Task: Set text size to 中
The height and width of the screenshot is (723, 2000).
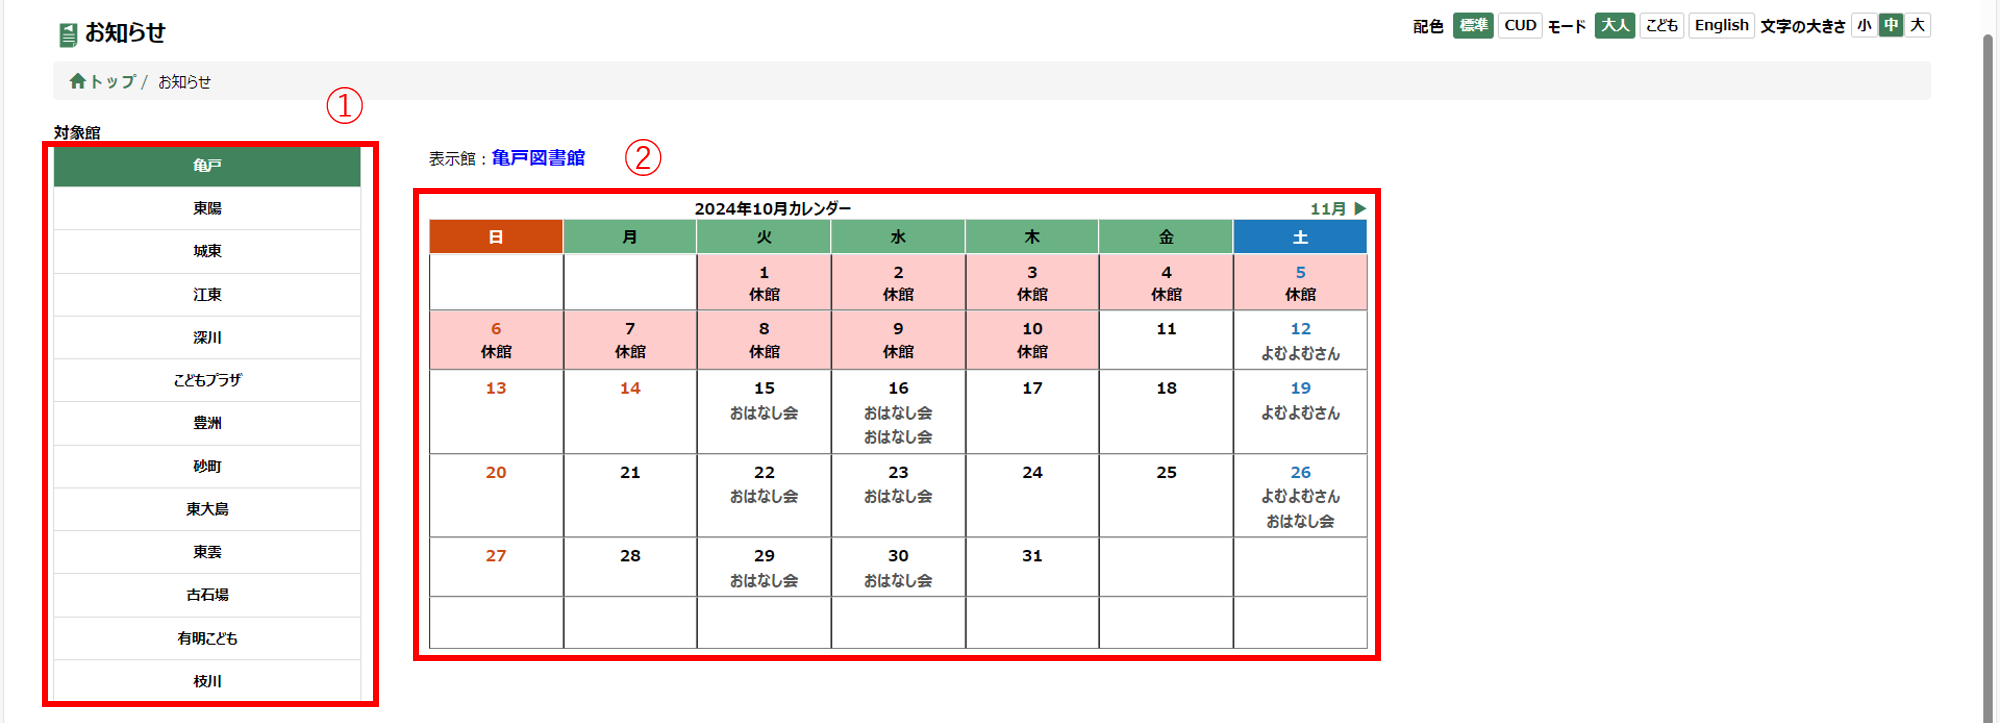Action: (x=1891, y=26)
